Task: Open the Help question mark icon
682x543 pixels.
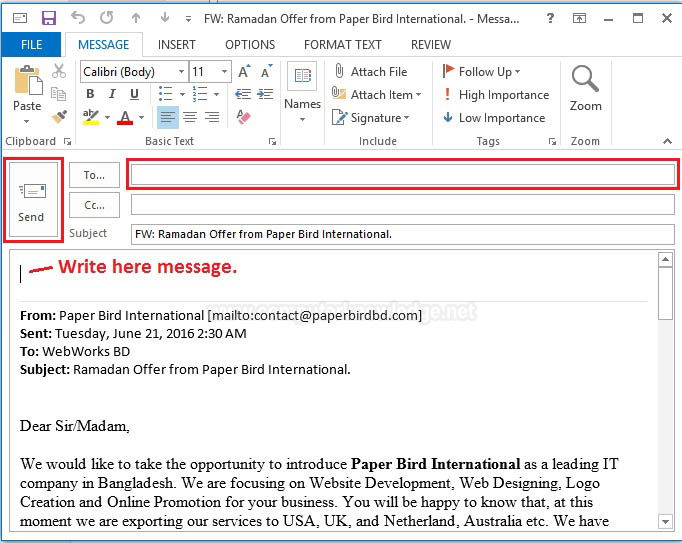Action: pyautogui.click(x=550, y=18)
